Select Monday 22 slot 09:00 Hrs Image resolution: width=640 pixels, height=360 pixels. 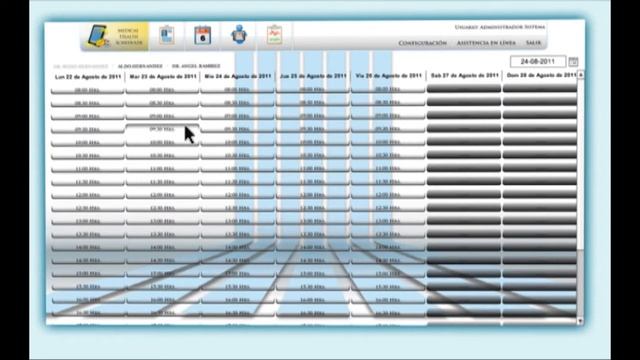pos(87,117)
